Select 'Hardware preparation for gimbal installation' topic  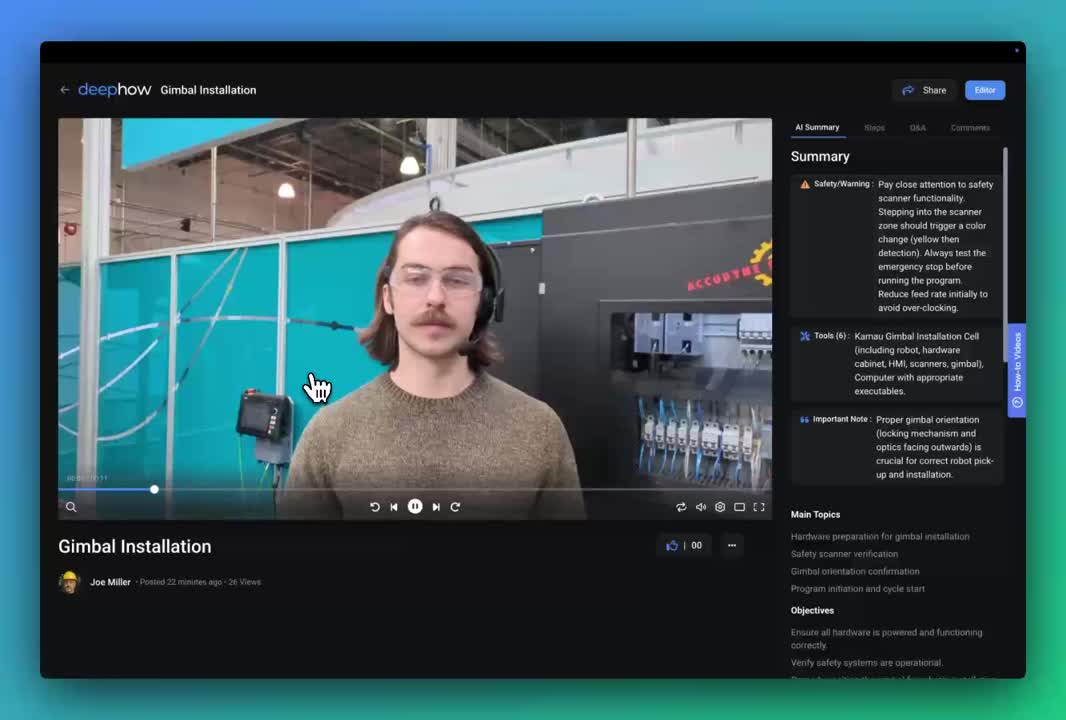click(880, 536)
